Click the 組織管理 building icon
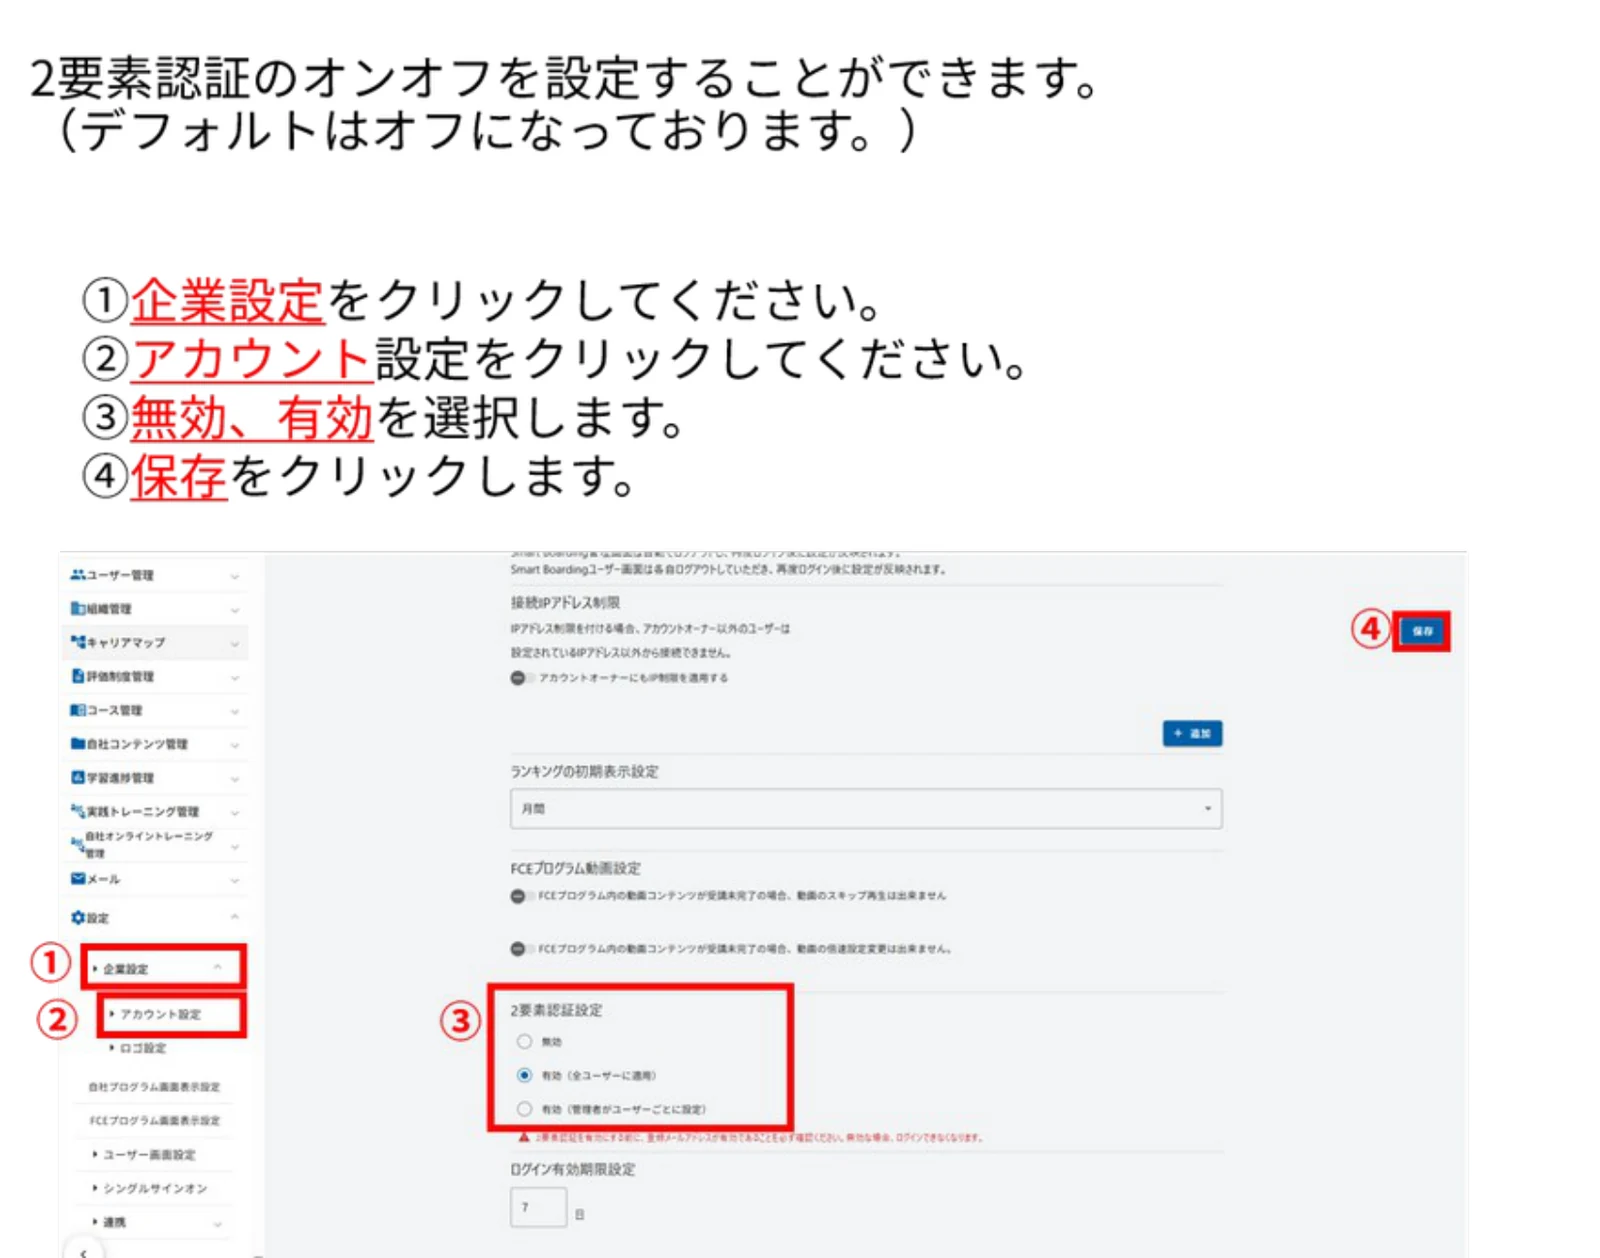1600x1258 pixels. pyautogui.click(x=78, y=608)
